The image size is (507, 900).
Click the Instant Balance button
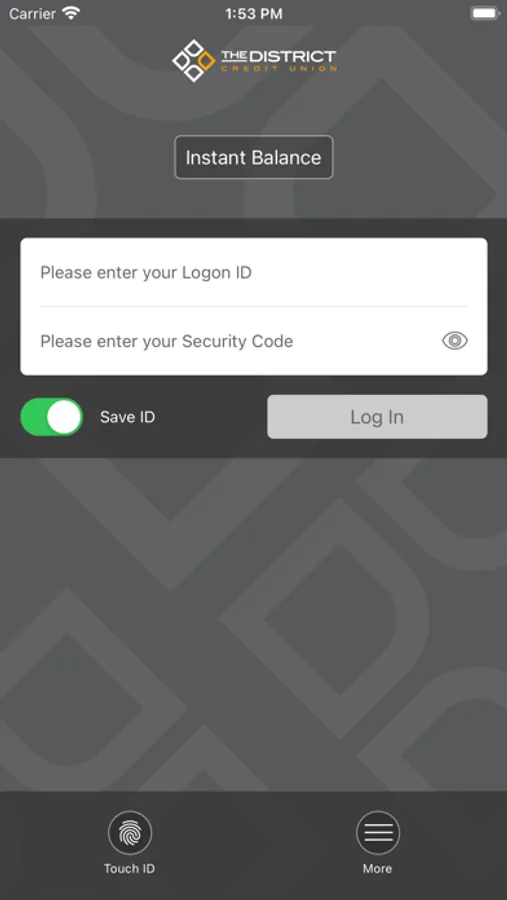pyautogui.click(x=254, y=157)
